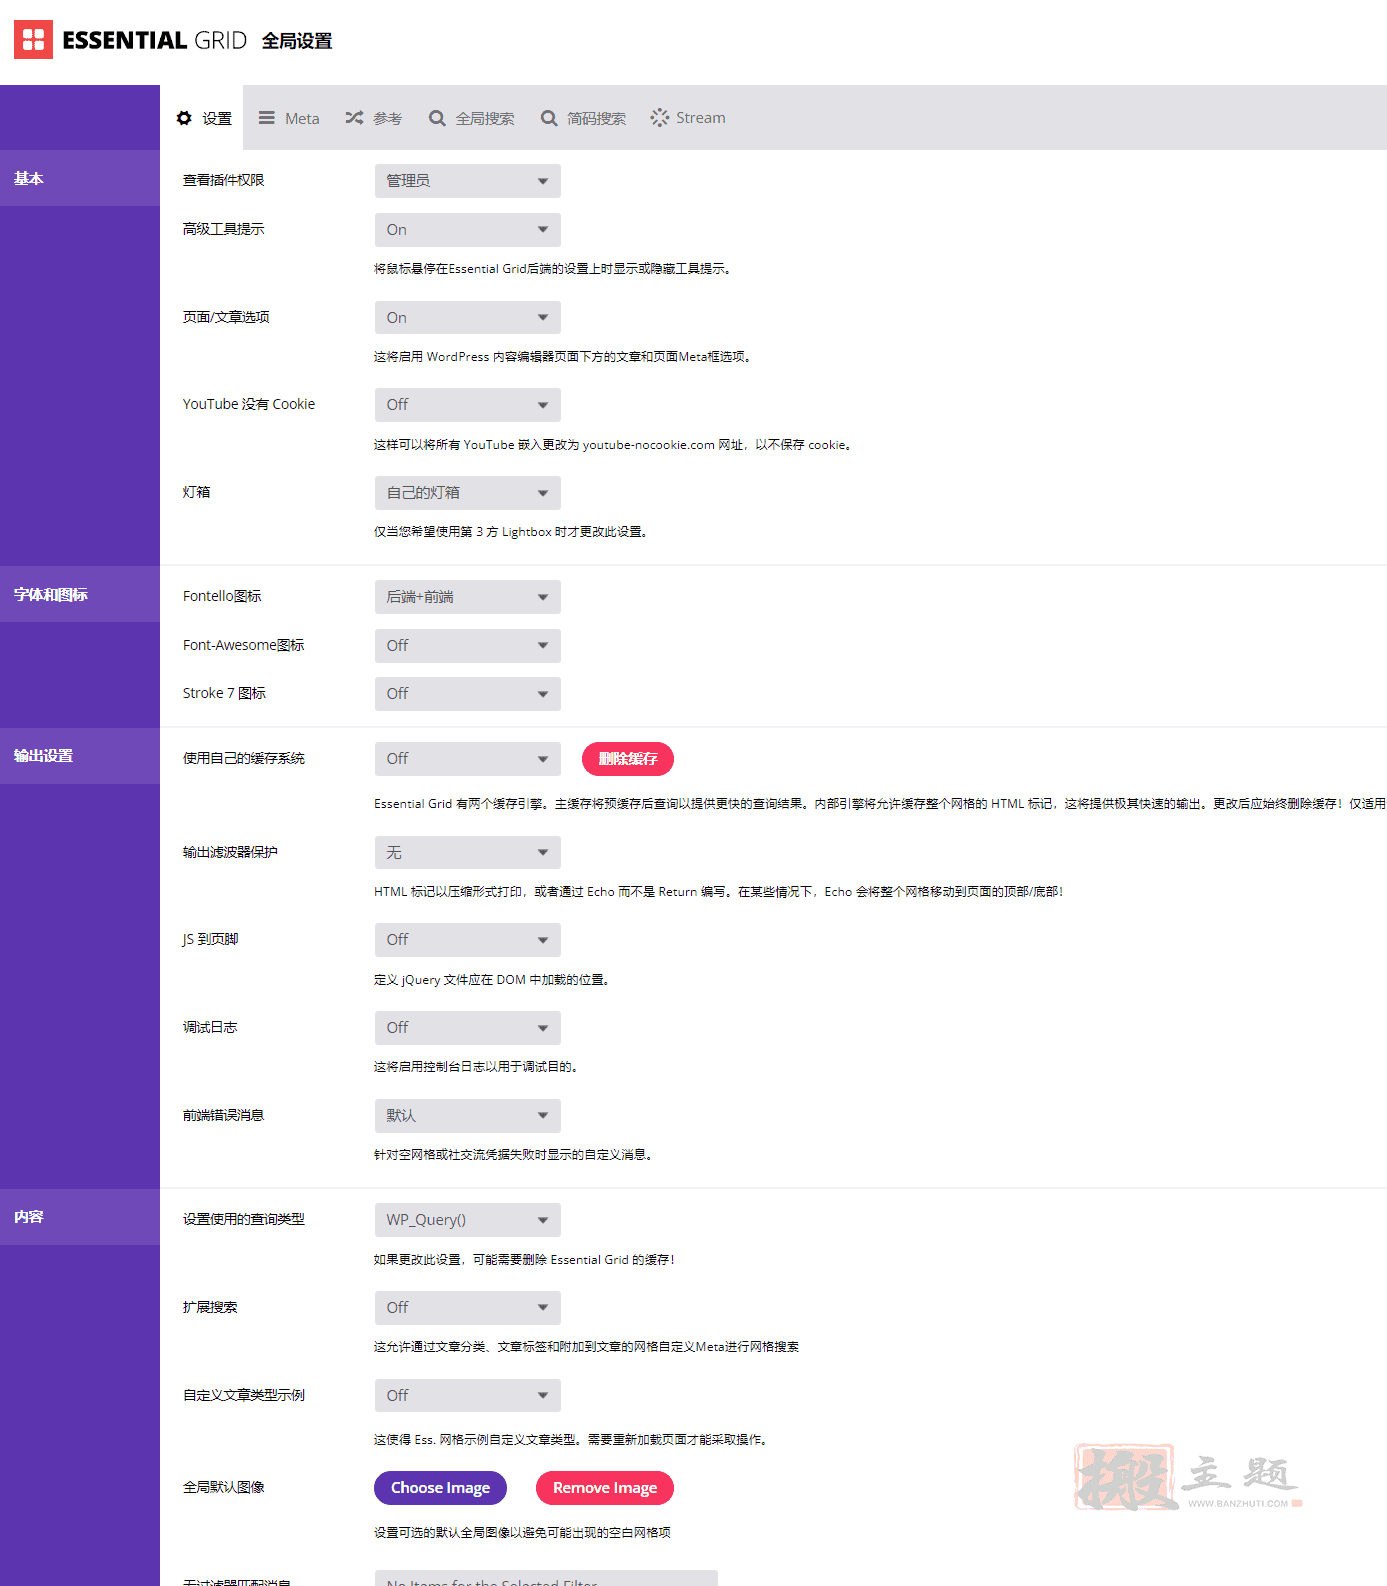The width and height of the screenshot is (1387, 1586).
Task: Open the 设置使用的查询类型 dropdown
Action: coord(467,1220)
